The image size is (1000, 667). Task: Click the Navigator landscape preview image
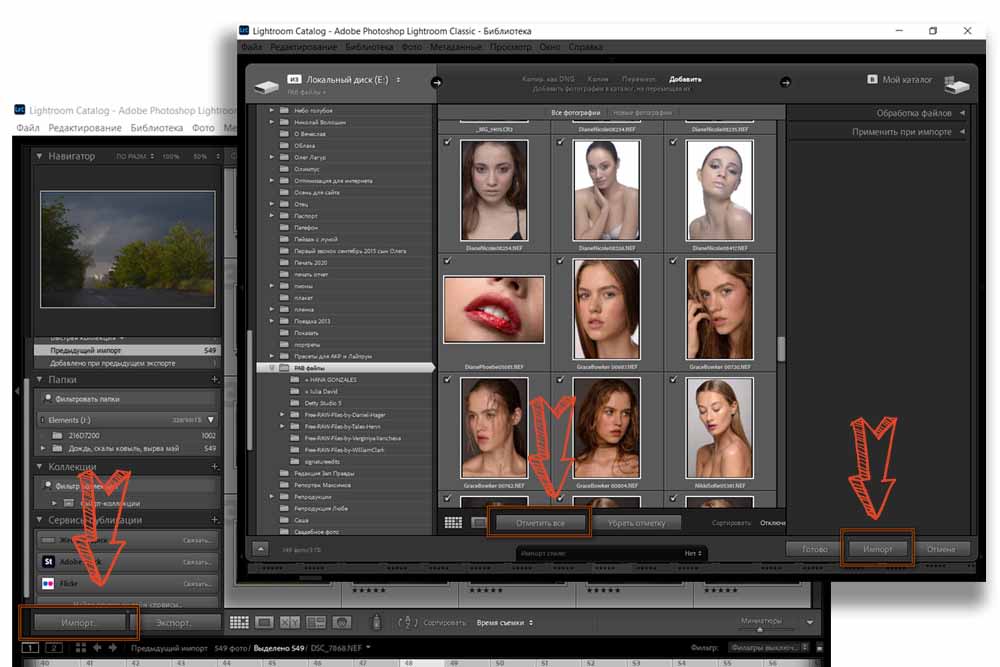point(128,249)
